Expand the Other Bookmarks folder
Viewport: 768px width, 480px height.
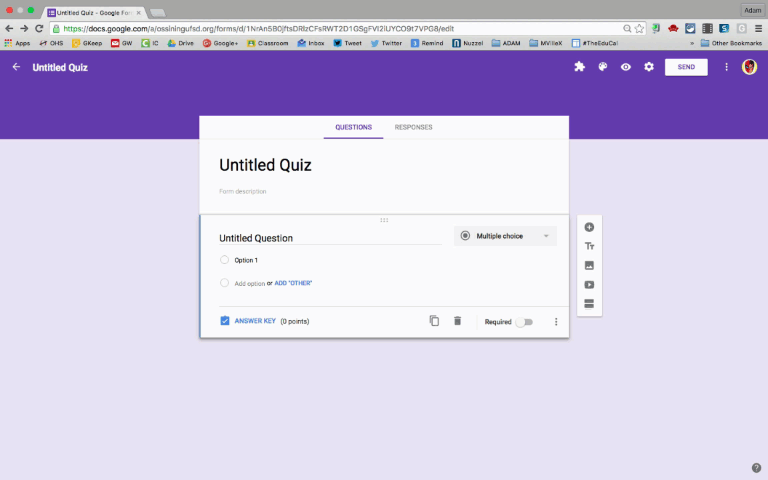(x=731, y=43)
